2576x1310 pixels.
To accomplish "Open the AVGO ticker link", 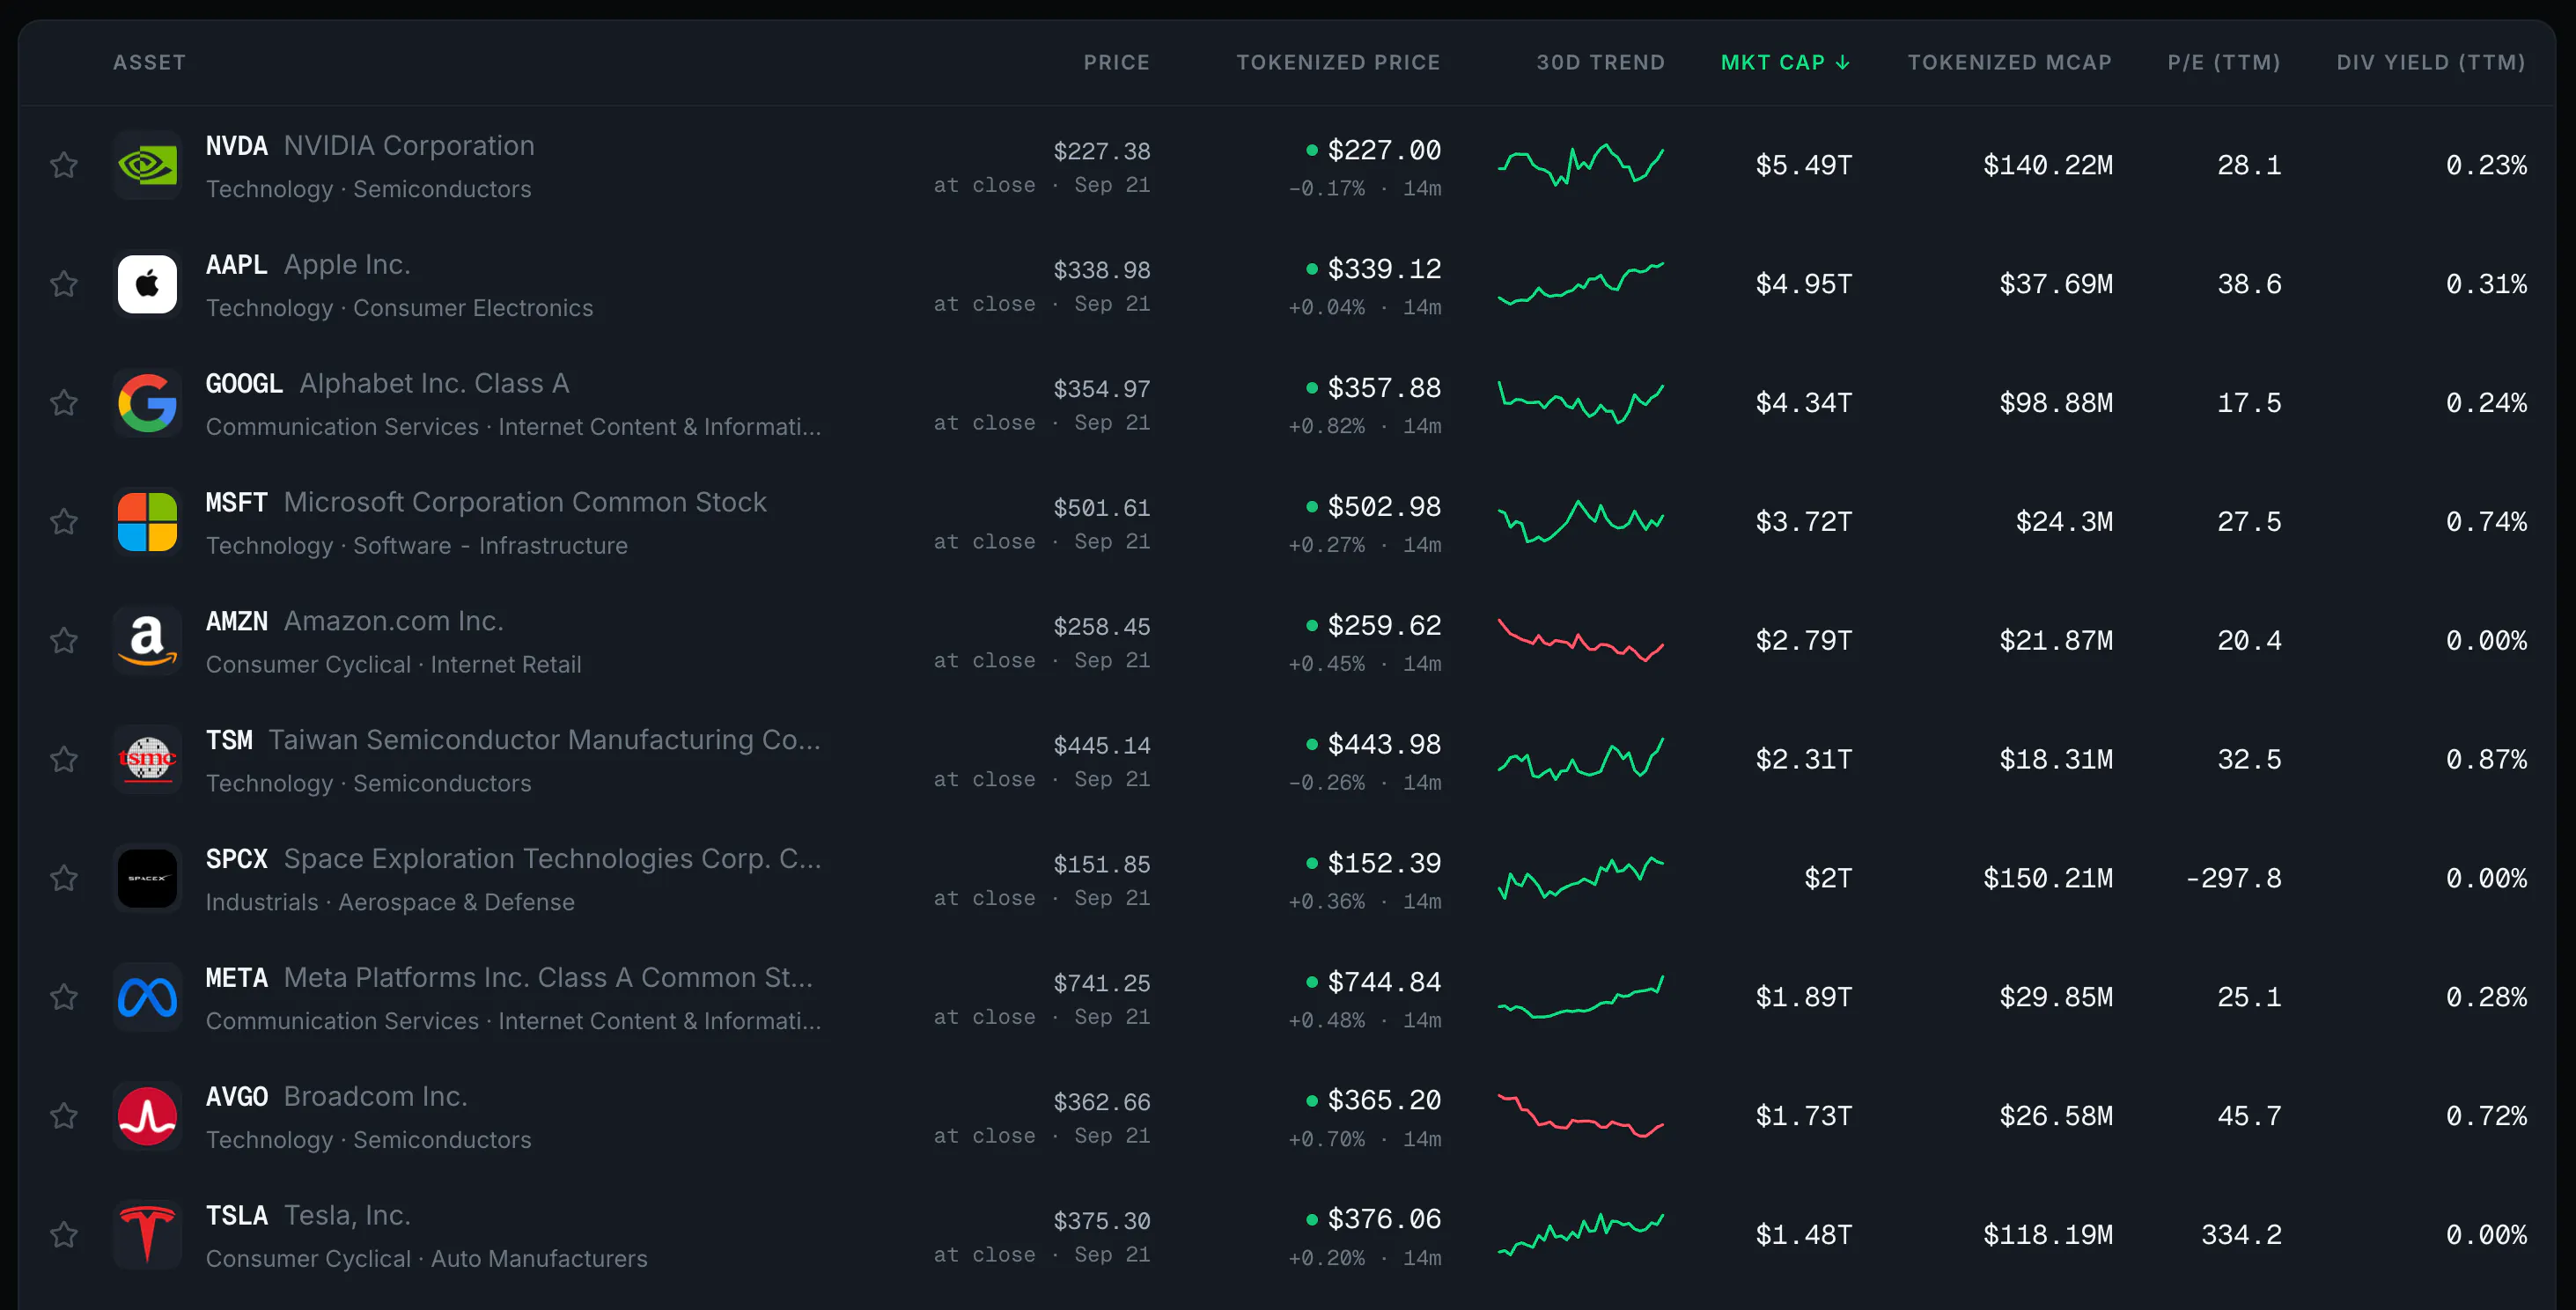I will pyautogui.click(x=236, y=1097).
